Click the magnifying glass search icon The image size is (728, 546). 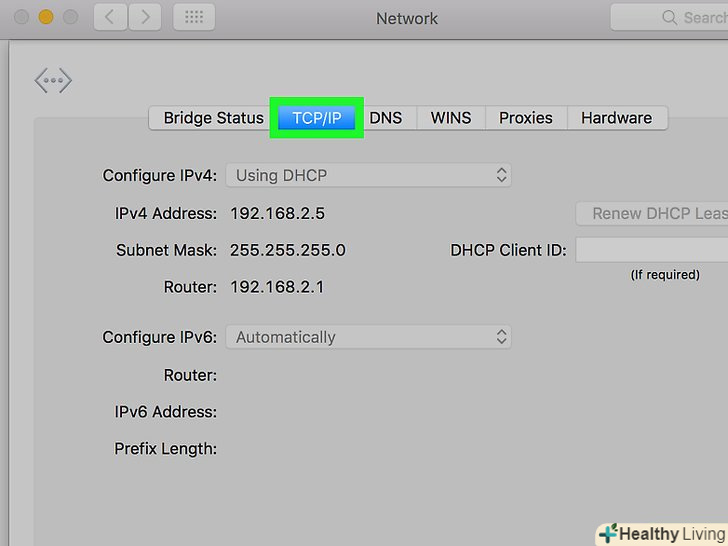point(670,18)
